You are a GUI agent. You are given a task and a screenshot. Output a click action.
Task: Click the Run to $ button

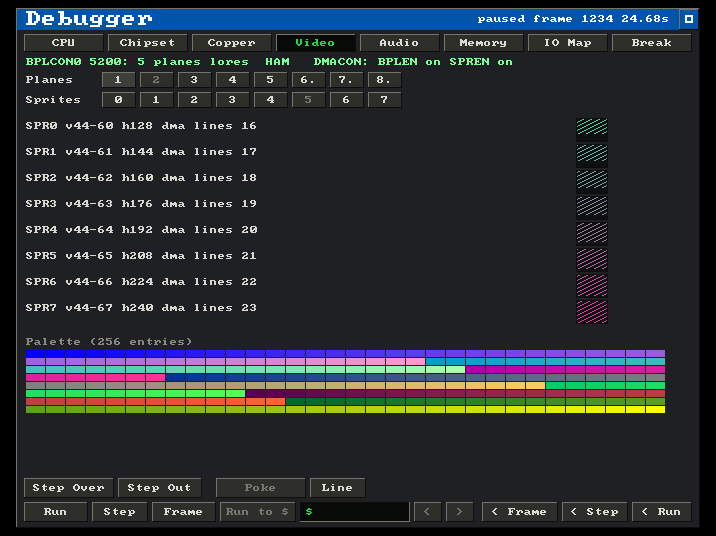[258, 512]
